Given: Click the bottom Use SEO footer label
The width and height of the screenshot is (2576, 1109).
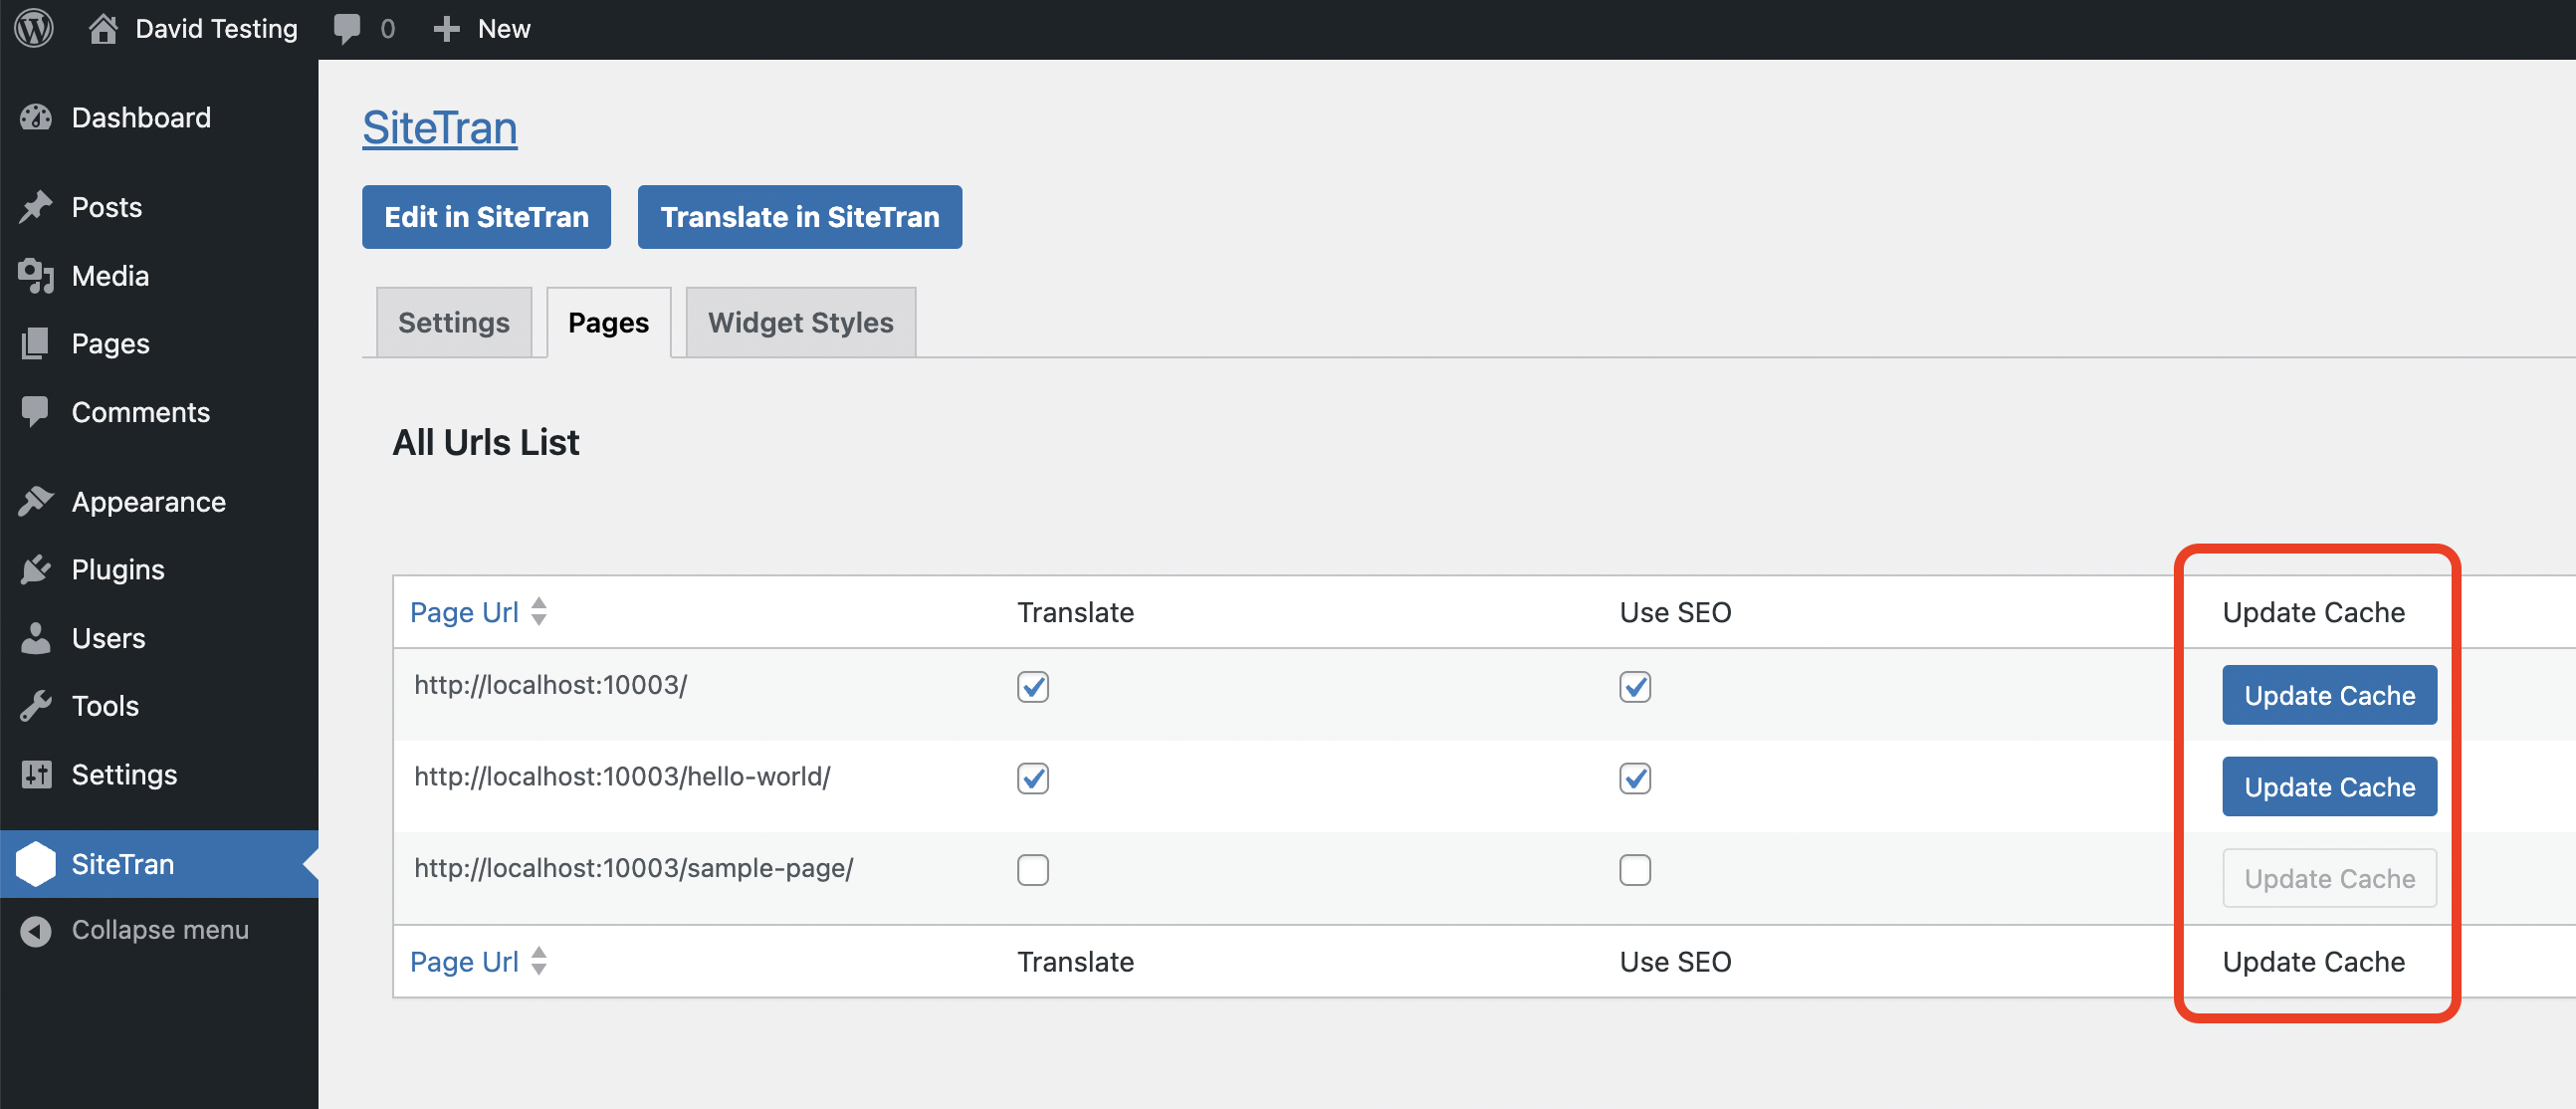Looking at the screenshot, I should click(1675, 961).
